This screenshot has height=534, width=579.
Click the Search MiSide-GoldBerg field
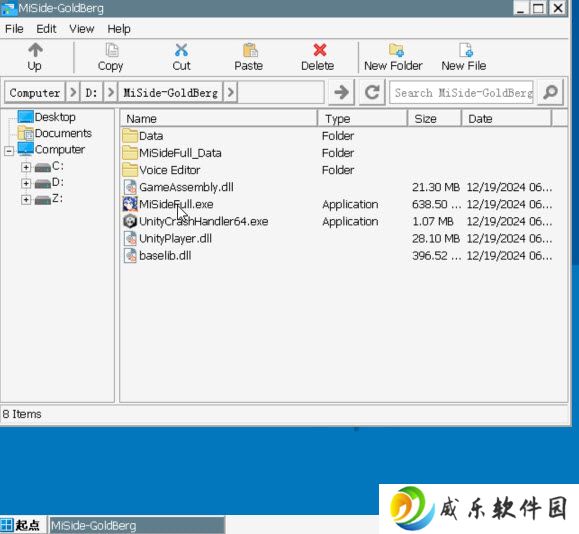tap(462, 92)
